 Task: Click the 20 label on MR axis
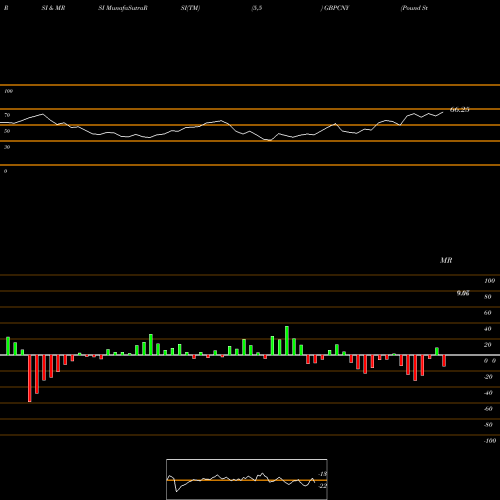point(488,345)
